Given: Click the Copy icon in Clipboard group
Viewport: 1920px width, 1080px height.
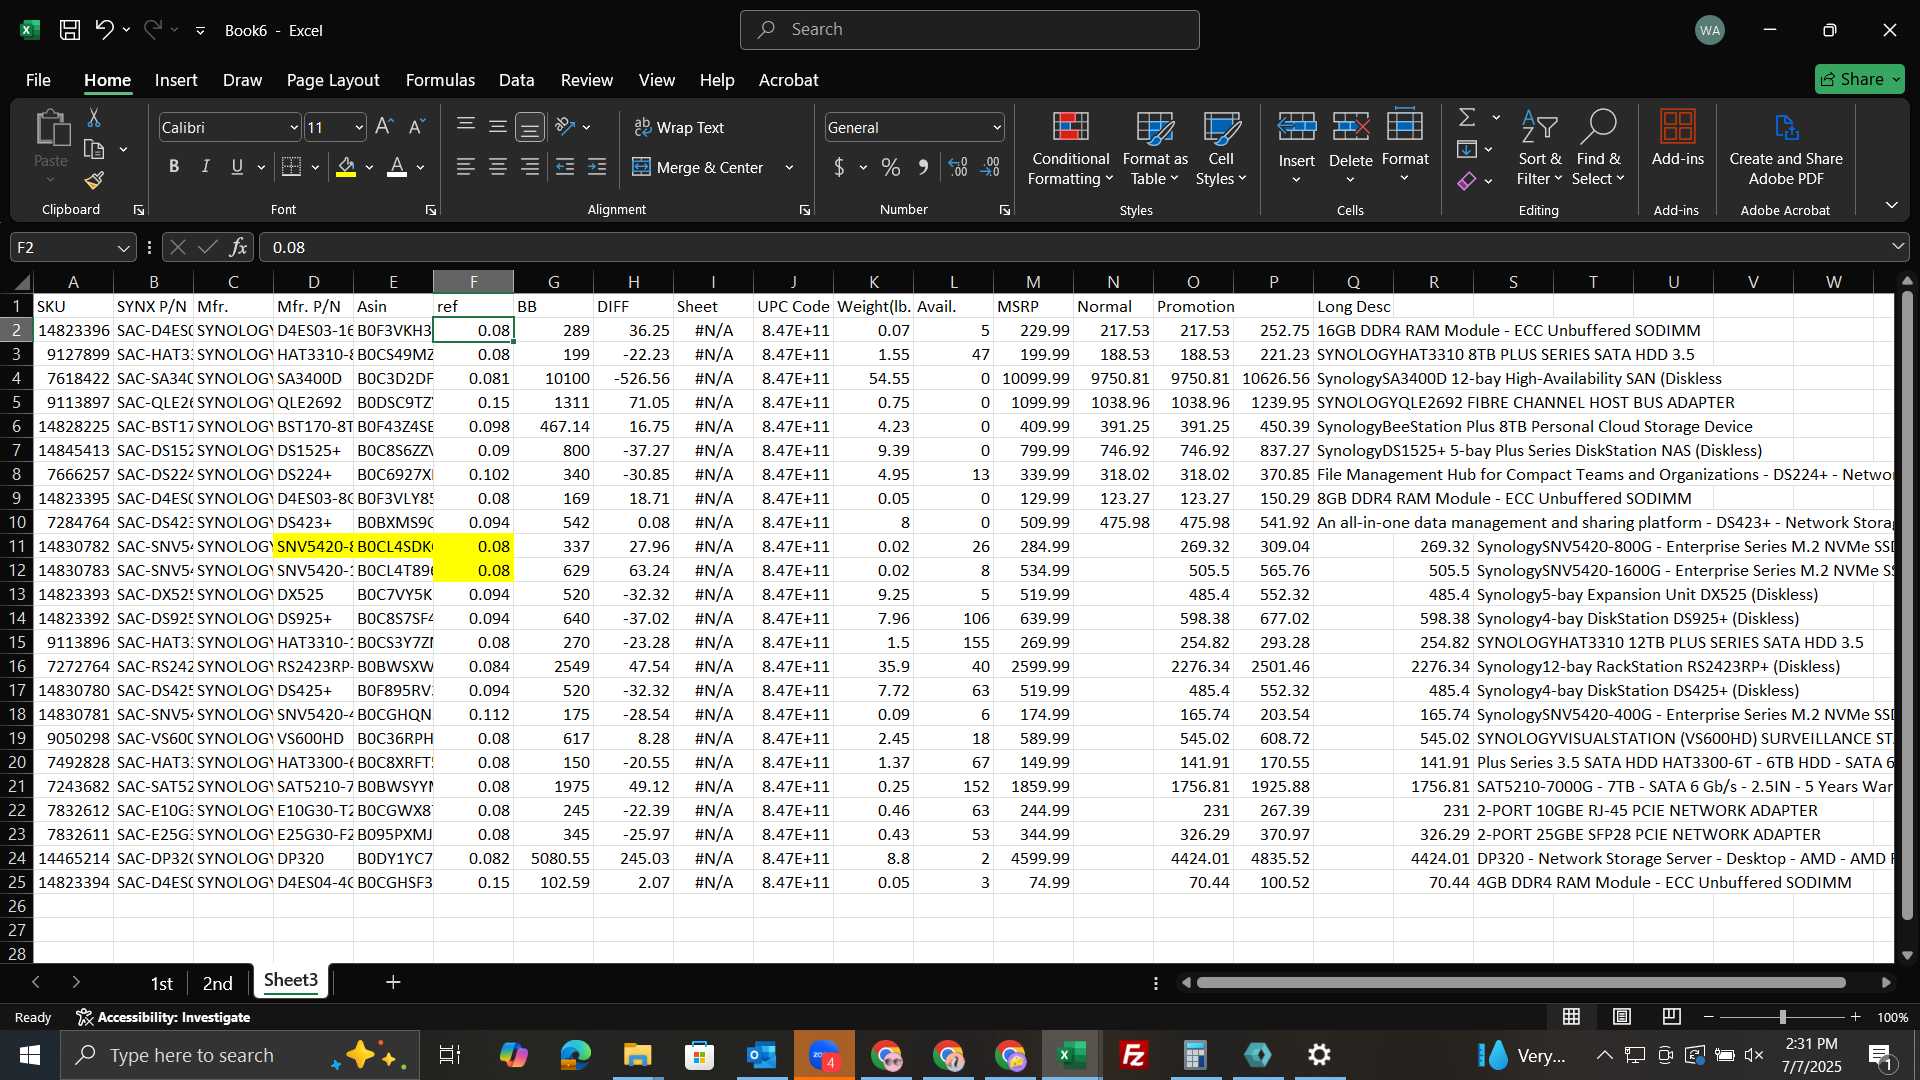Looking at the screenshot, I should [94, 150].
